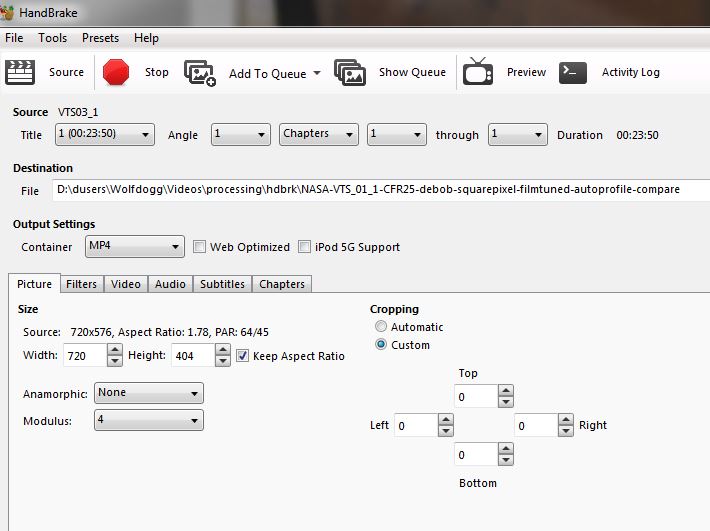Click the red Stop octagon icon
This screenshot has width=710, height=531.
(x=116, y=72)
